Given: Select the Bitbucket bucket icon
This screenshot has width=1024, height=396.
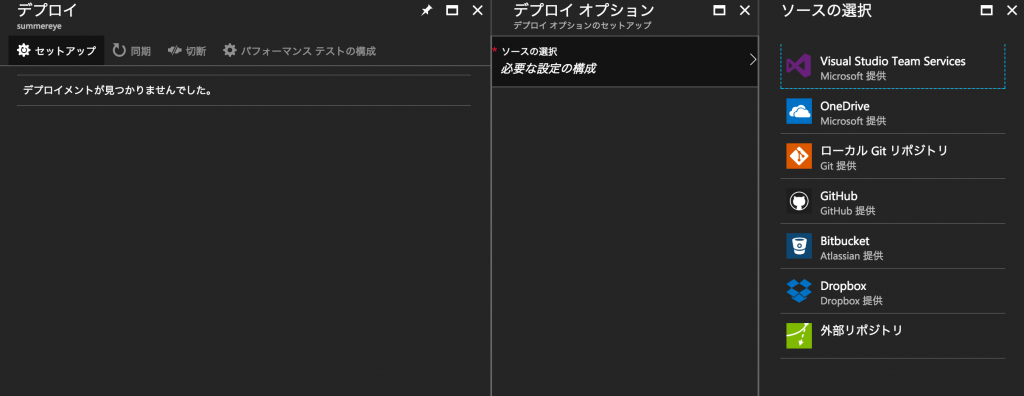Looking at the screenshot, I should [799, 246].
